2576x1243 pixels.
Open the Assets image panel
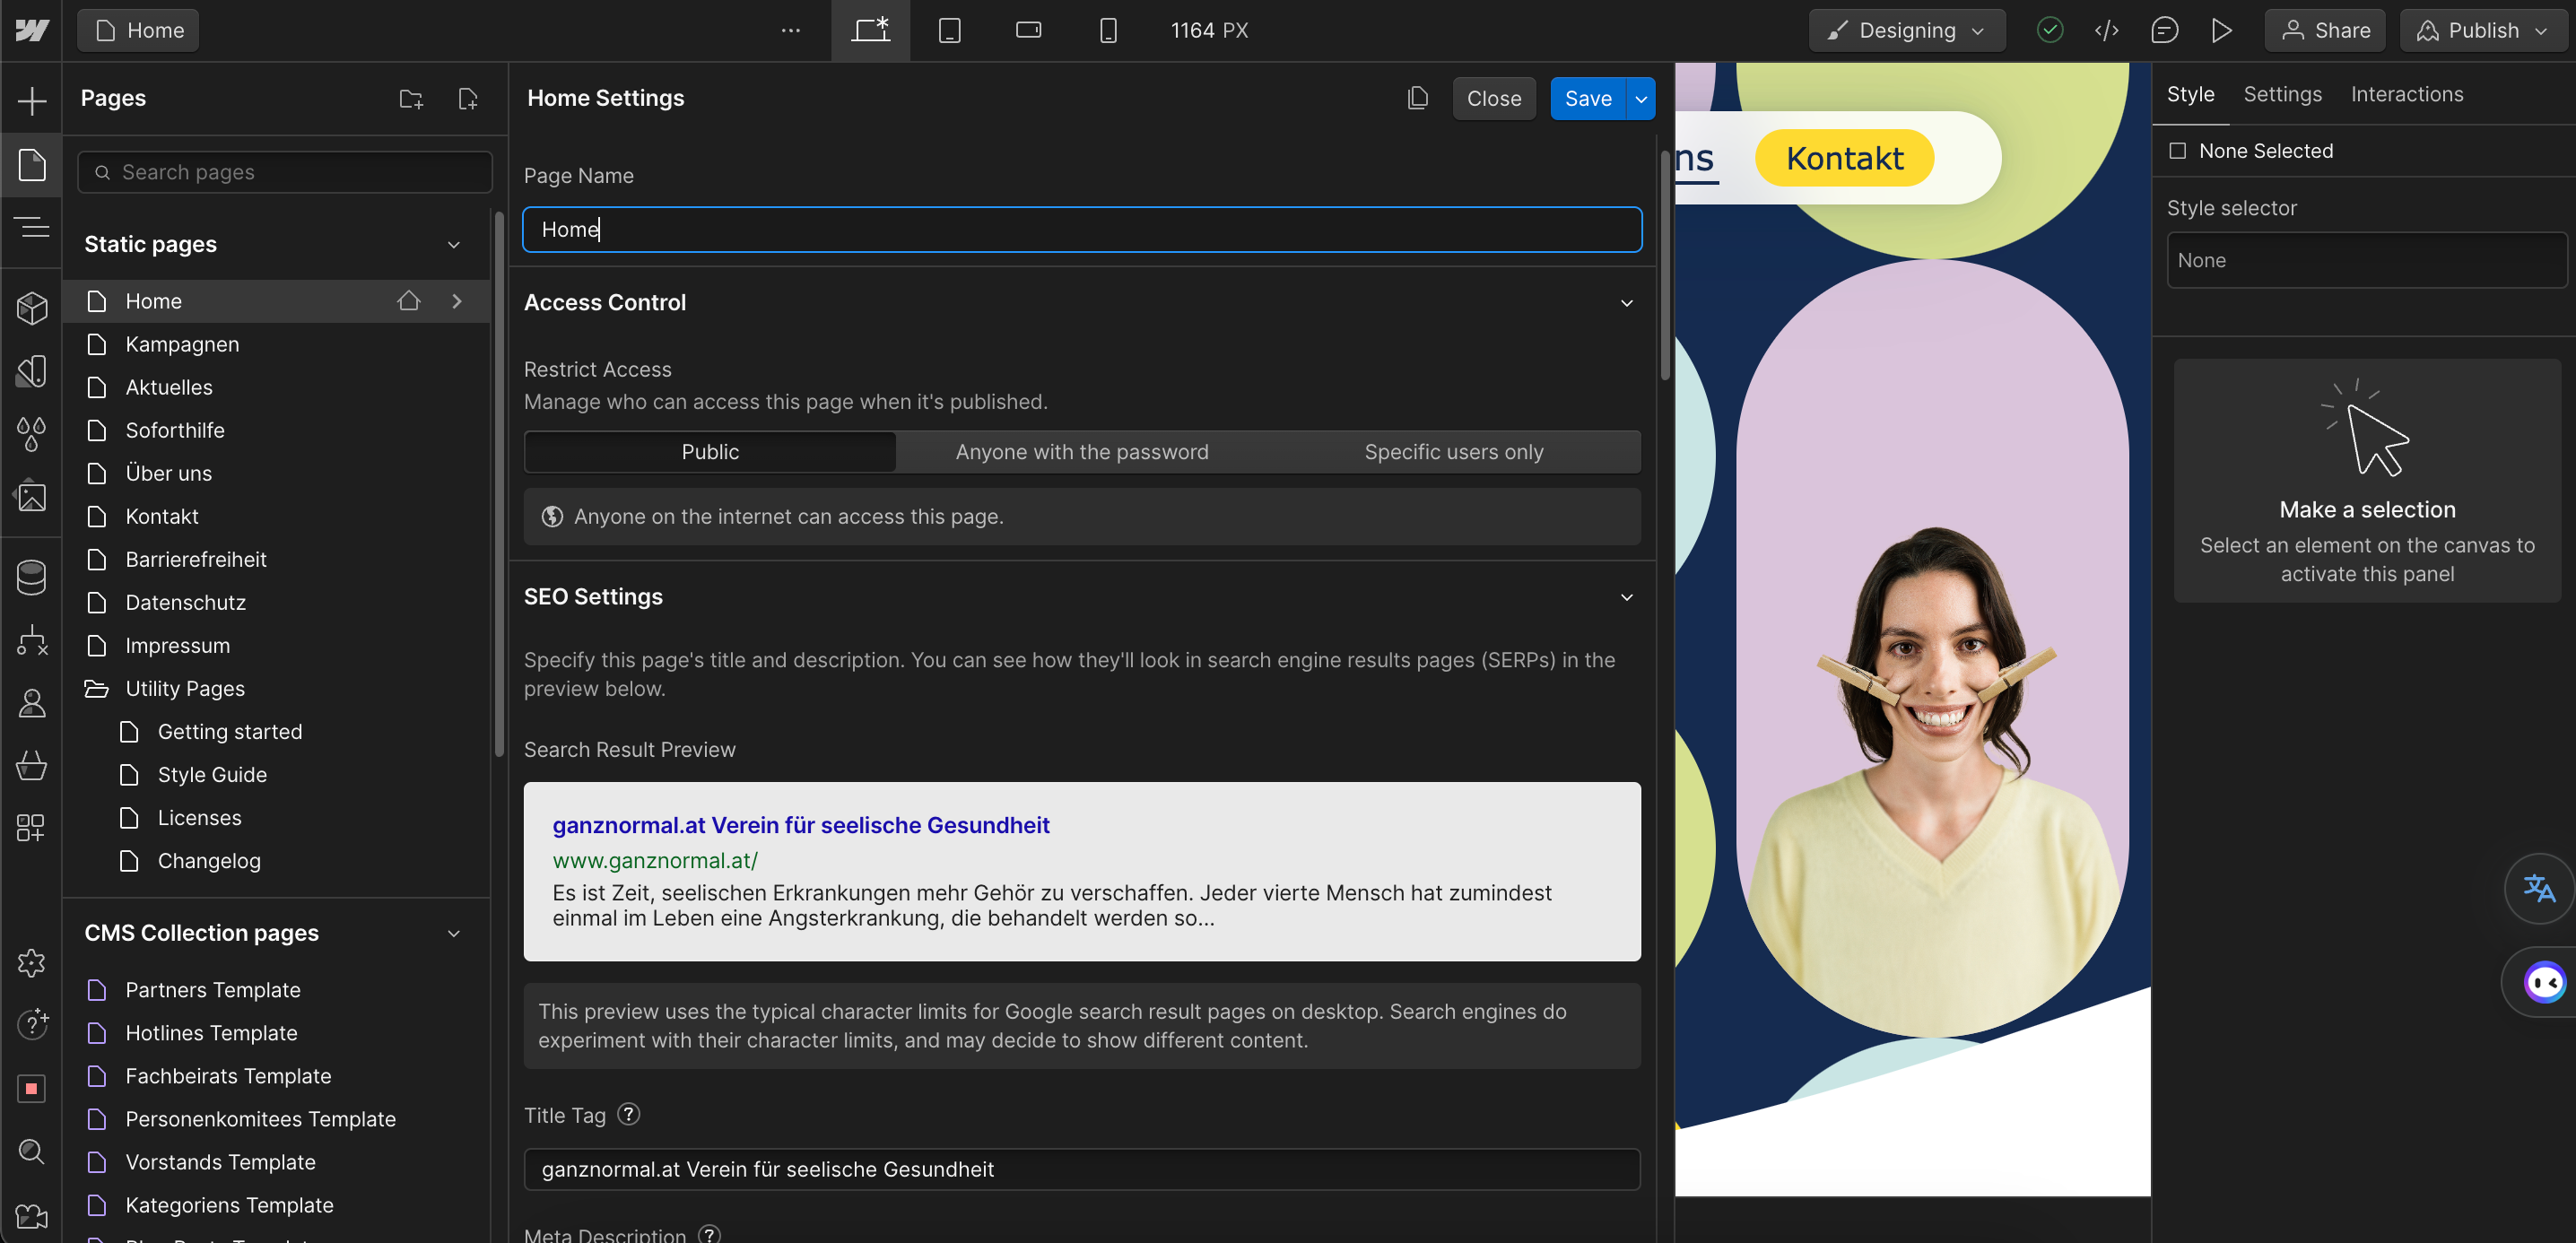31,496
